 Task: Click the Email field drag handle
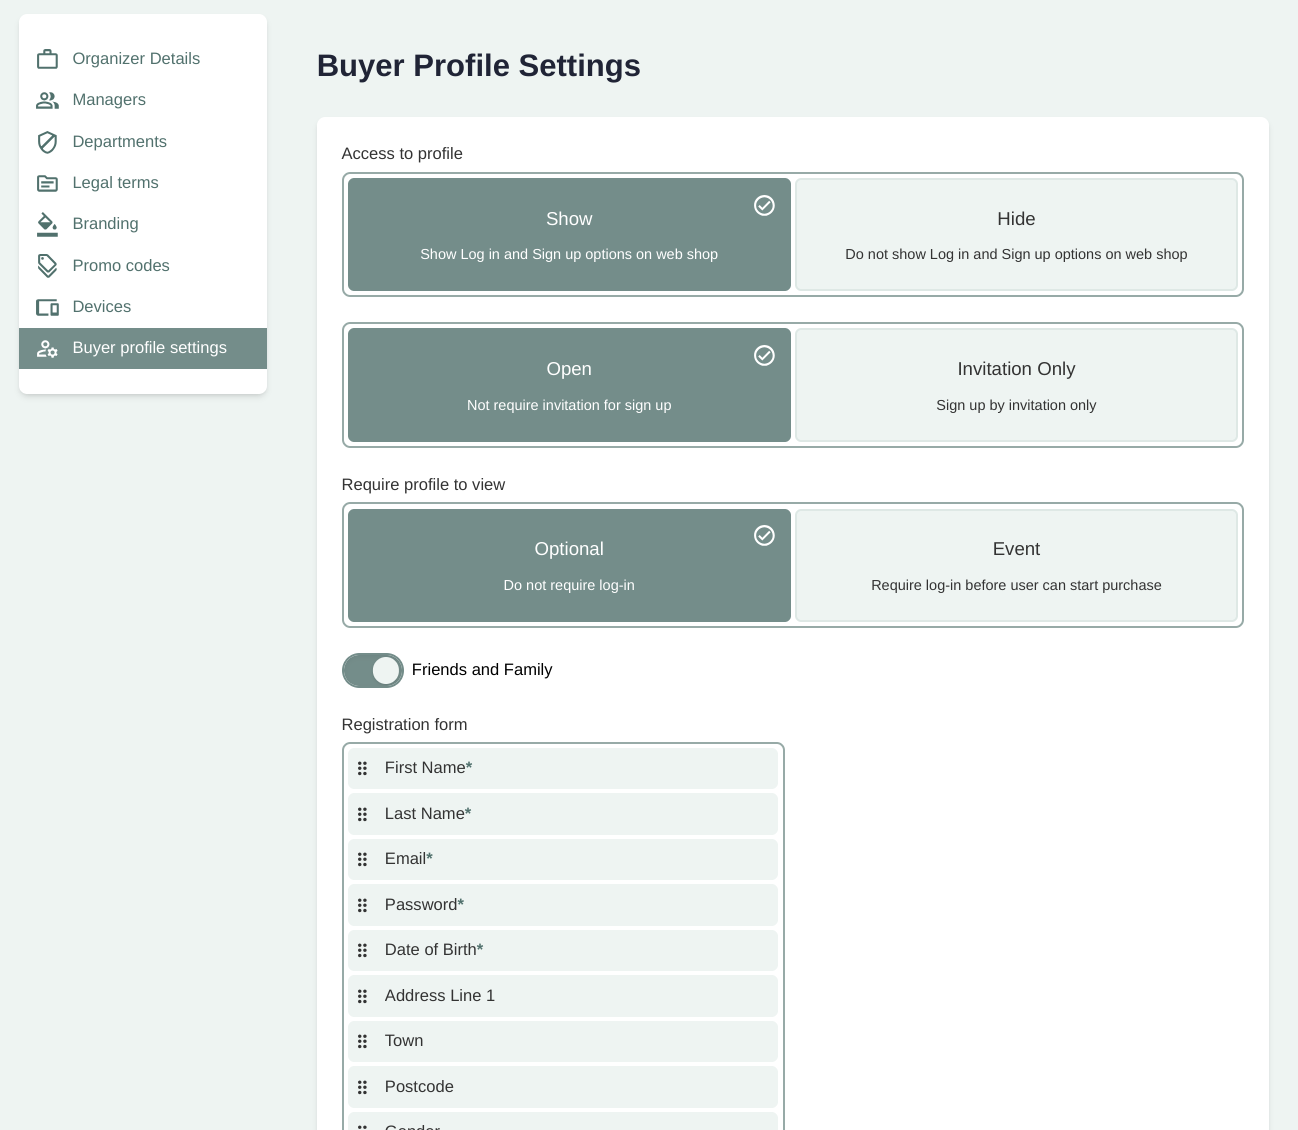(363, 859)
